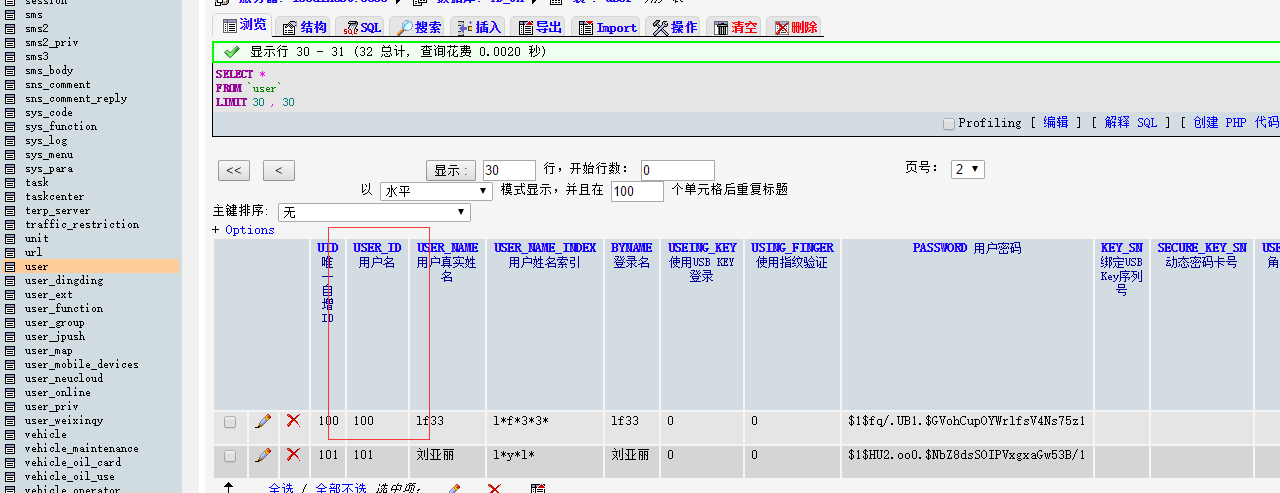Screen dimensions: 1280x493
Task: Click the sys_log table icon in sidebar
Action: pyautogui.click(x=11, y=141)
